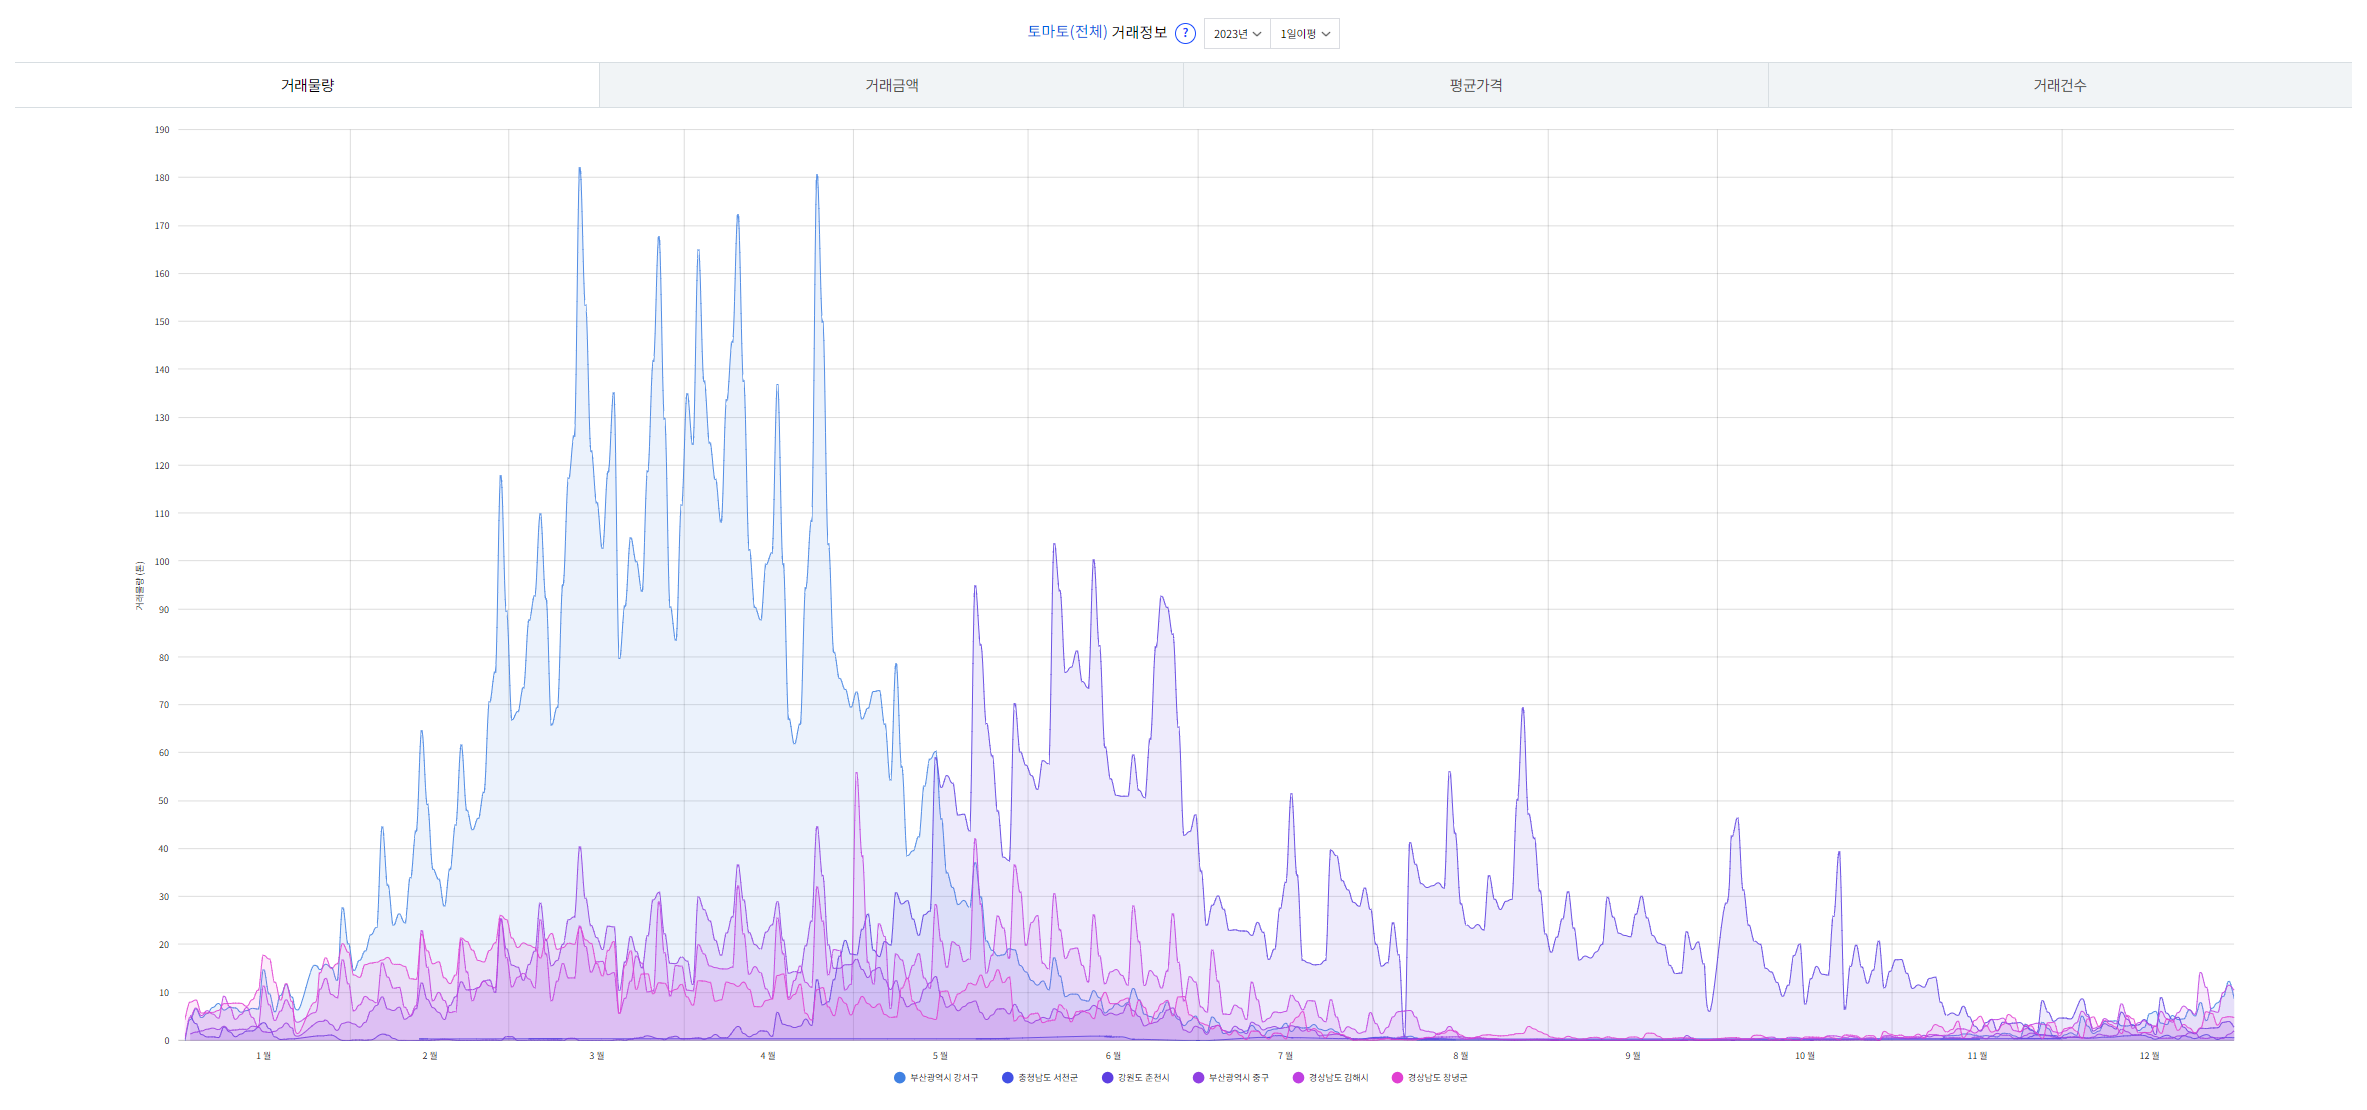The width and height of the screenshot is (2367, 1110).
Task: Open the help icon next to 거래정보
Action: tap(1185, 33)
